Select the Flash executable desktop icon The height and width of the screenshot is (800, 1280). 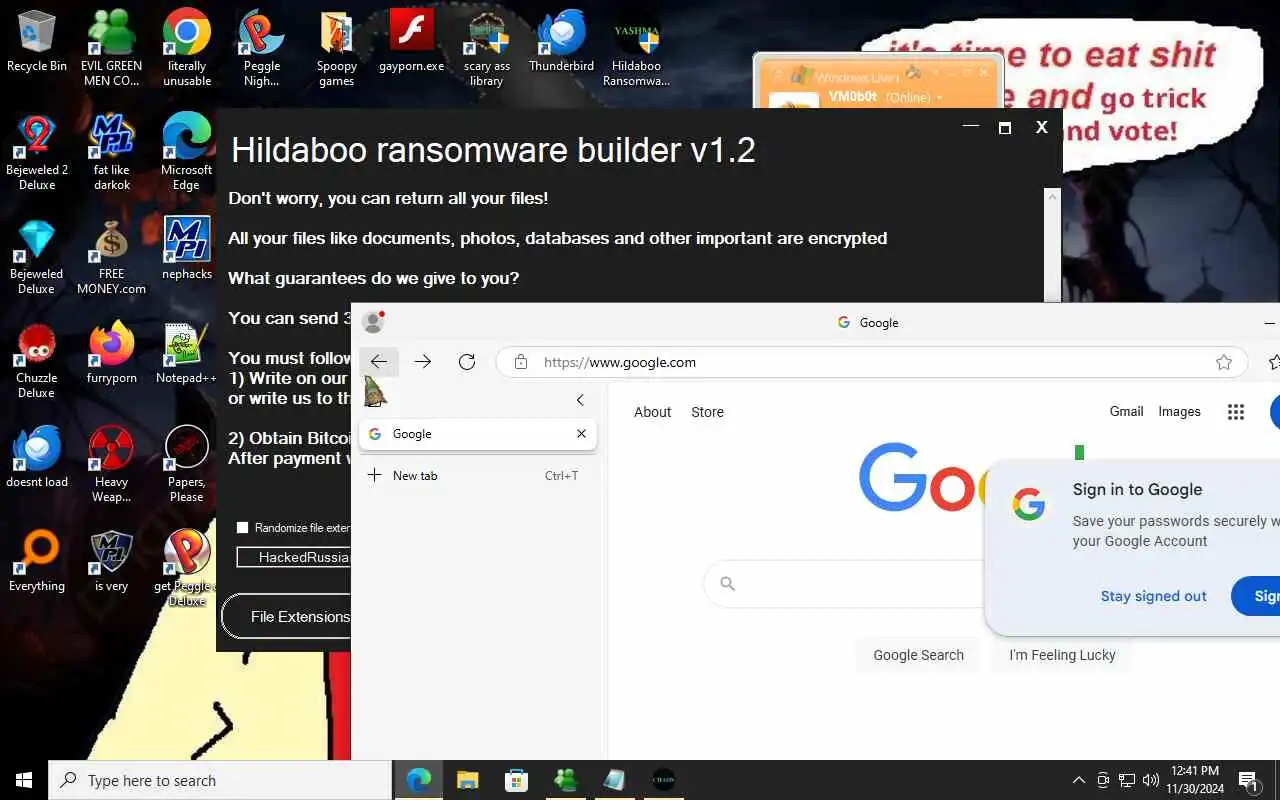tap(411, 42)
